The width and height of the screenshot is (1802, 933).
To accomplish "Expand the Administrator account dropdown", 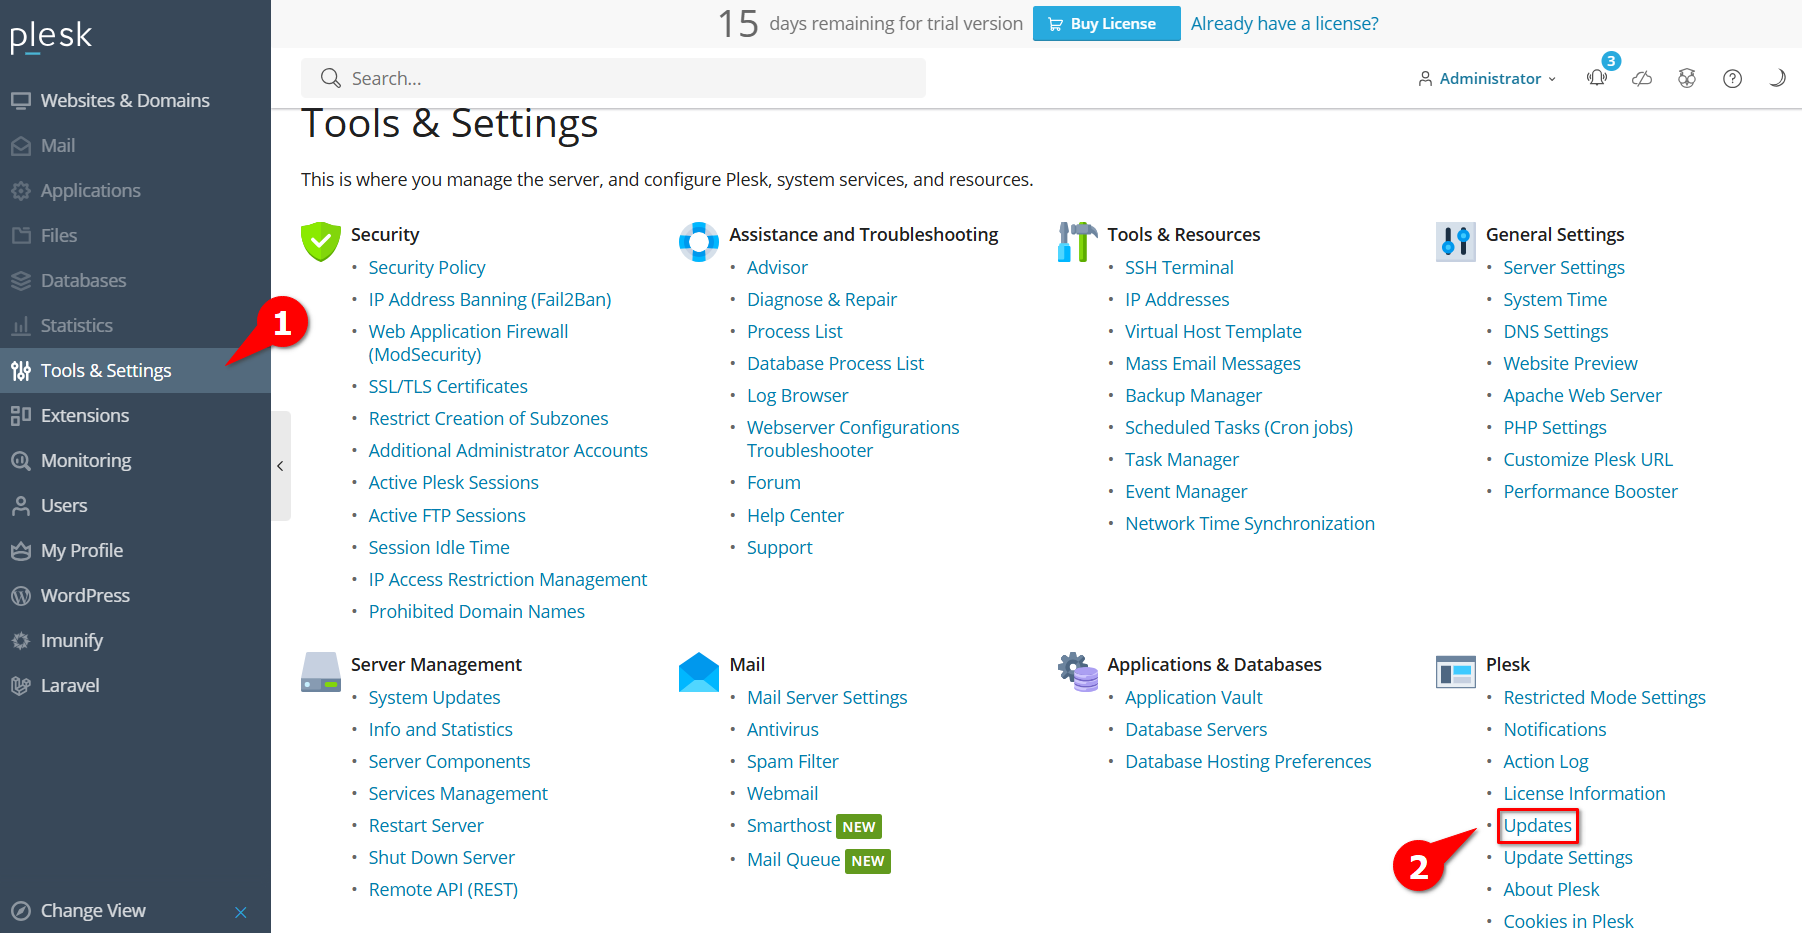I will pyautogui.click(x=1487, y=78).
